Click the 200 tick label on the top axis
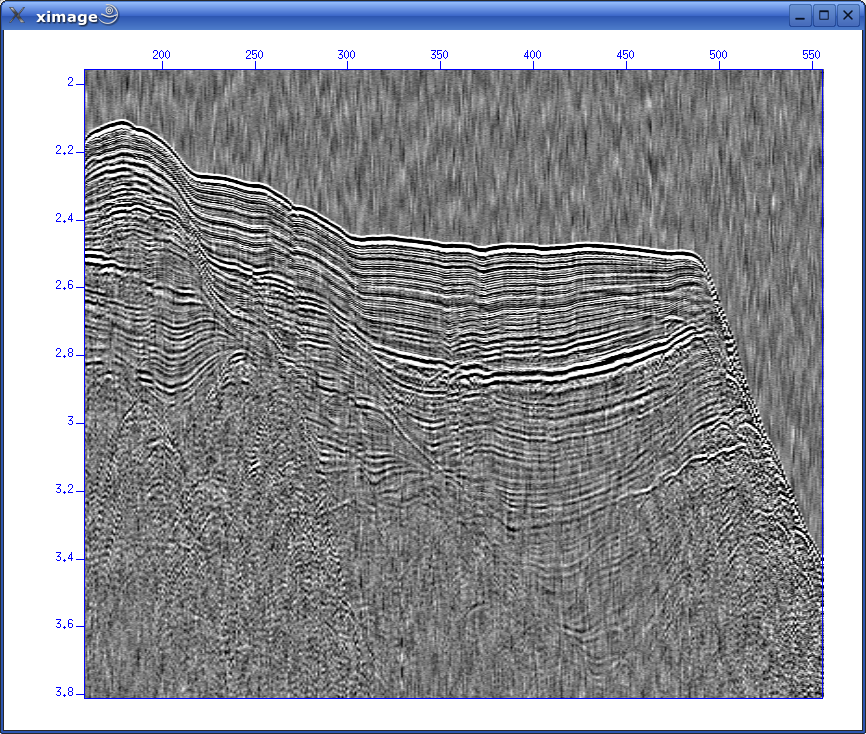Viewport: 866px width, 734px height. (162, 54)
